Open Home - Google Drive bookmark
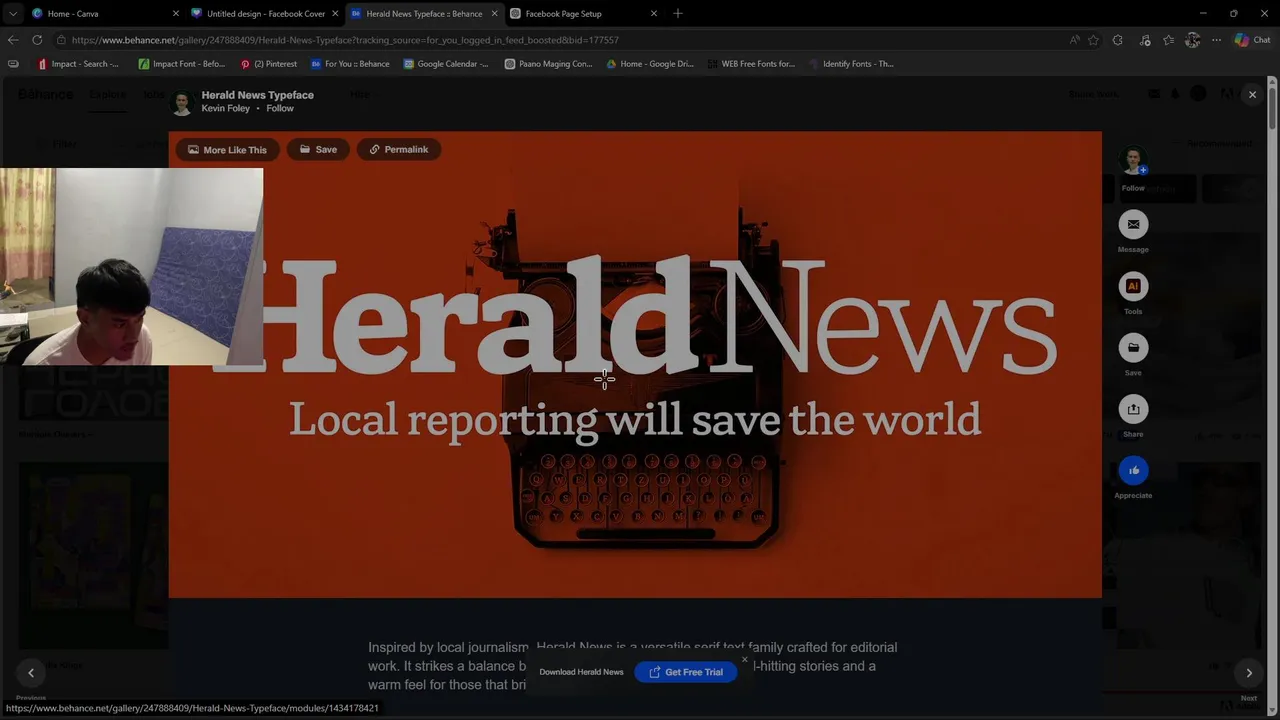The height and width of the screenshot is (720, 1280). click(649, 64)
